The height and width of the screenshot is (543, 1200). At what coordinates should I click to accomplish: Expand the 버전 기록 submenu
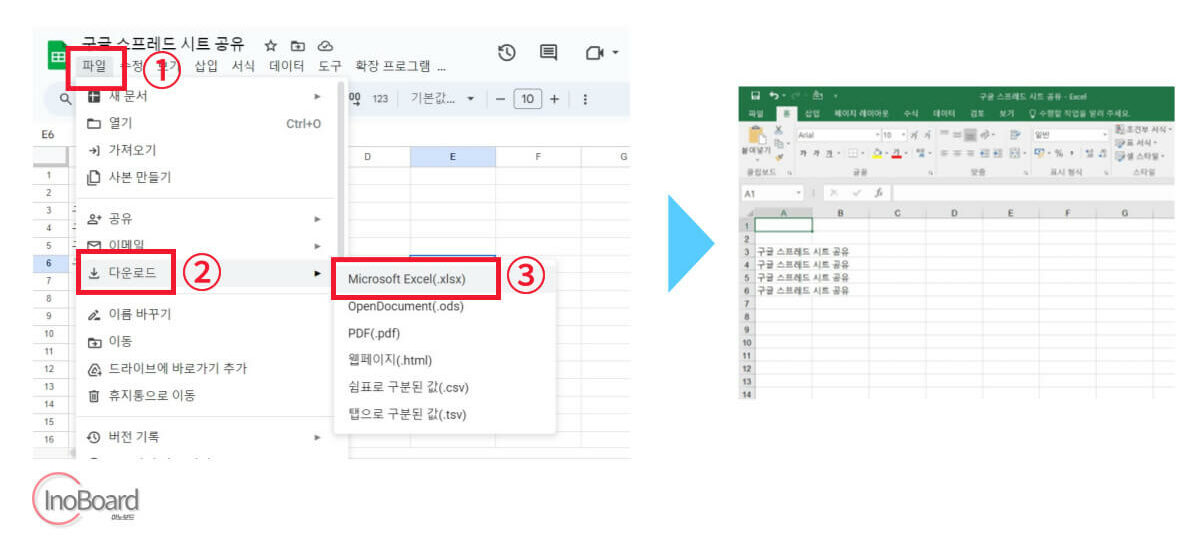(x=317, y=437)
